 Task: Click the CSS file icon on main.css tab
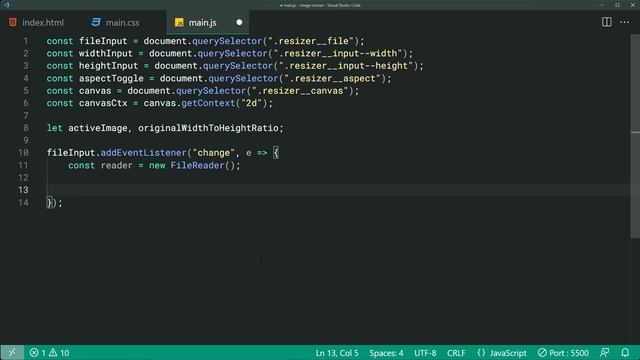(x=96, y=22)
